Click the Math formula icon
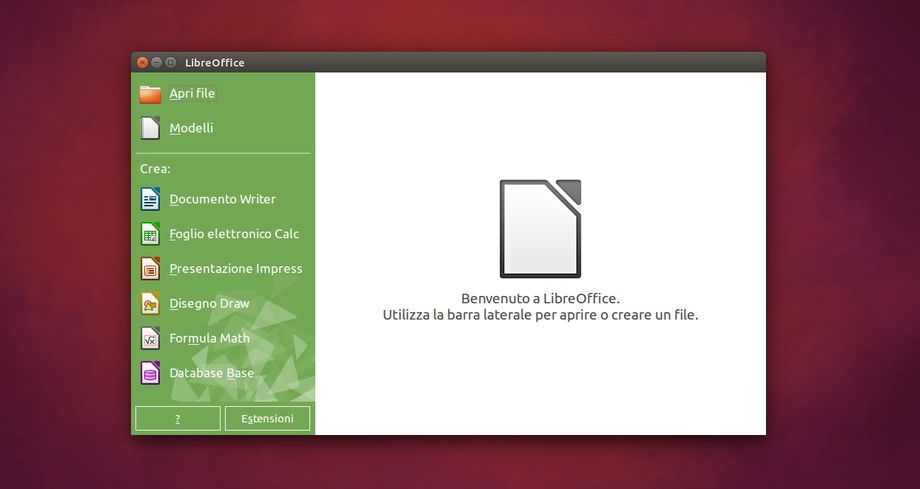 (x=150, y=338)
